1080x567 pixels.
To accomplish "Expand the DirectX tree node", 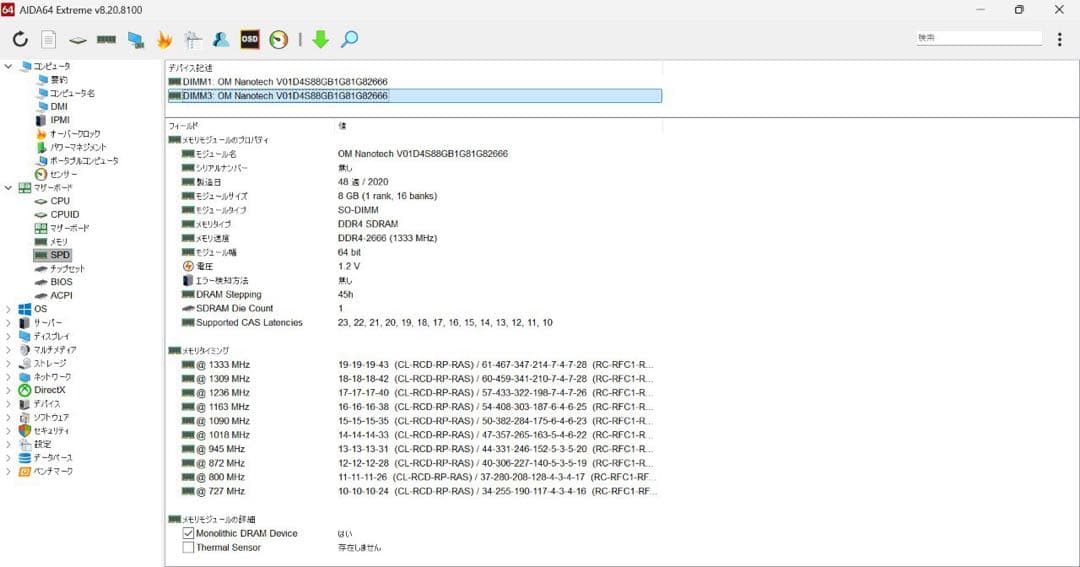I will point(9,390).
